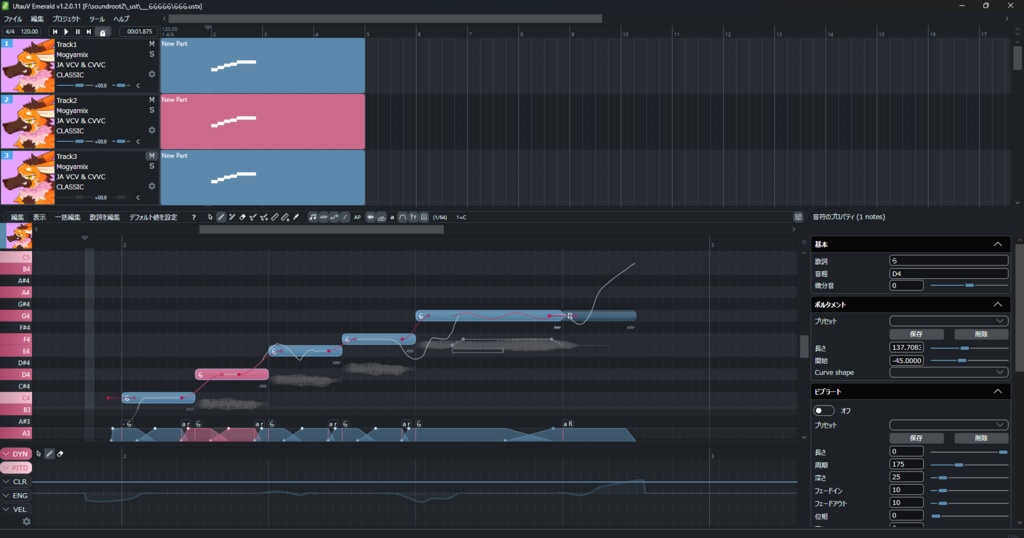Toggle note tone playback music-note icon

click(313, 217)
